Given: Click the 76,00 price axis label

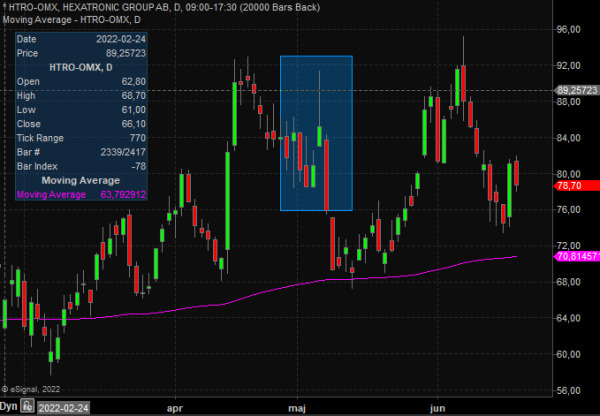Looking at the screenshot, I should click(x=568, y=210).
